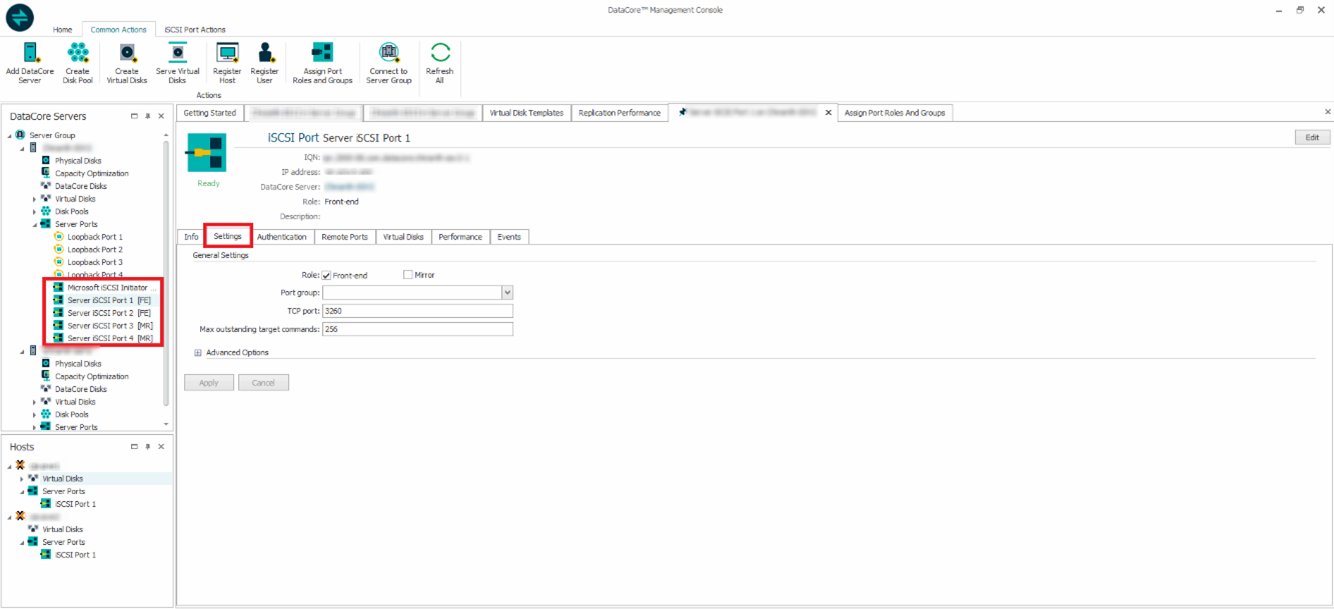Screen dimensions: 1334x609
Task: Switch to the Authentication tab
Action: [x=281, y=237]
